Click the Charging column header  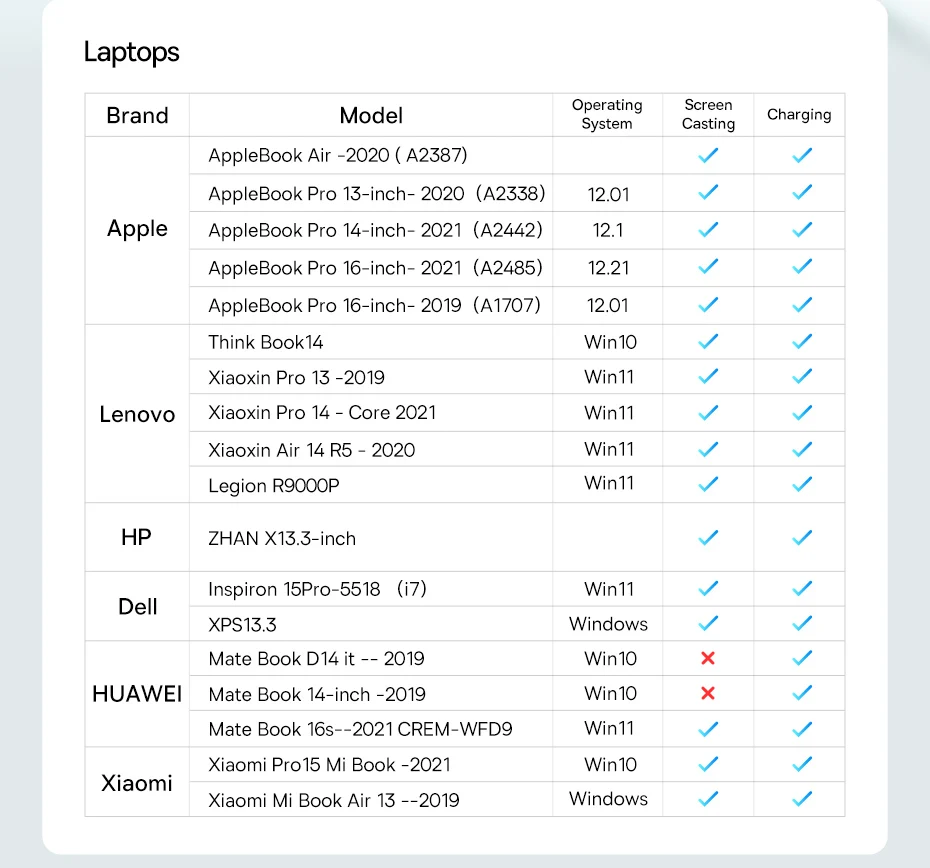point(799,114)
